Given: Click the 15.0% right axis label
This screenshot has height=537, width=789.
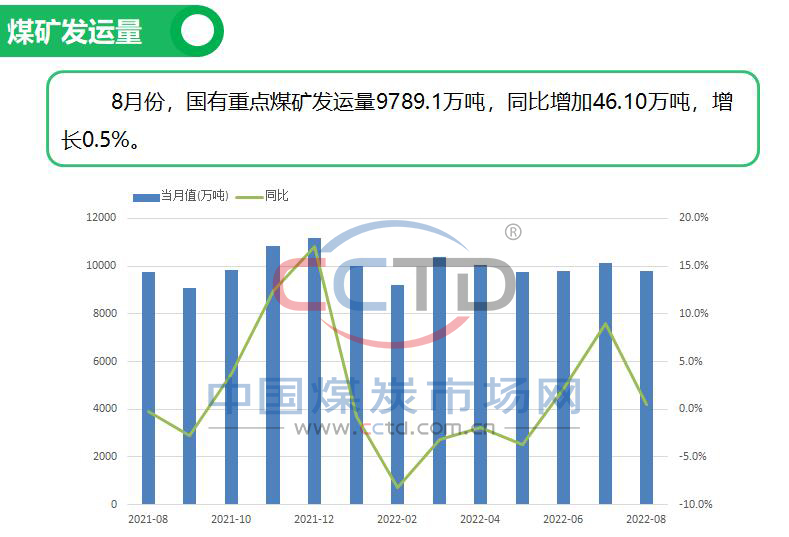Looking at the screenshot, I should (693, 265).
